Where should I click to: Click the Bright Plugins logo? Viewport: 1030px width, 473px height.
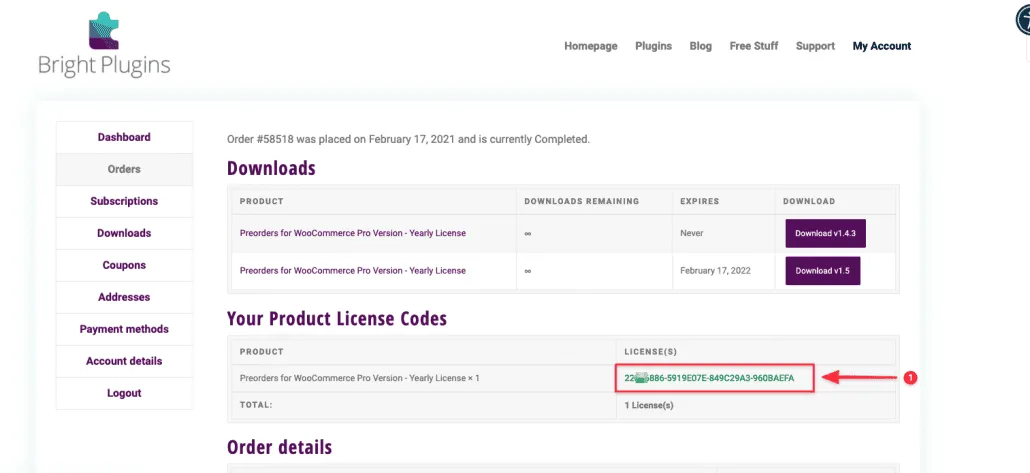click(104, 45)
